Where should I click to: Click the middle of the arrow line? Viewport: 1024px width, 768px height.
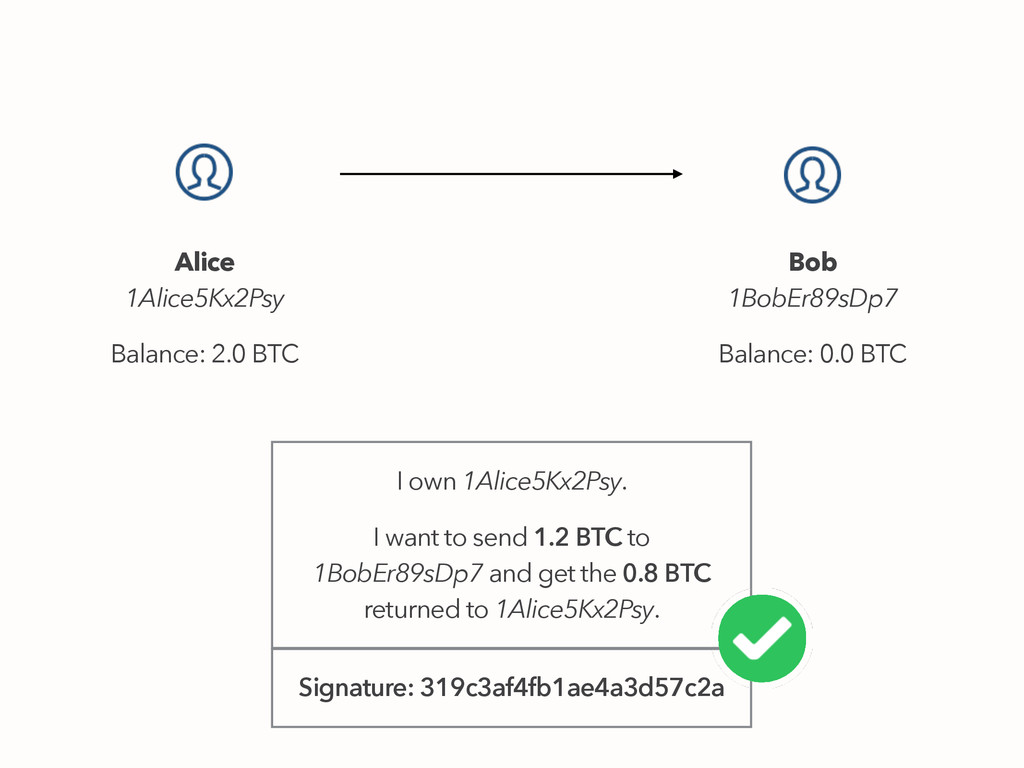(x=508, y=174)
